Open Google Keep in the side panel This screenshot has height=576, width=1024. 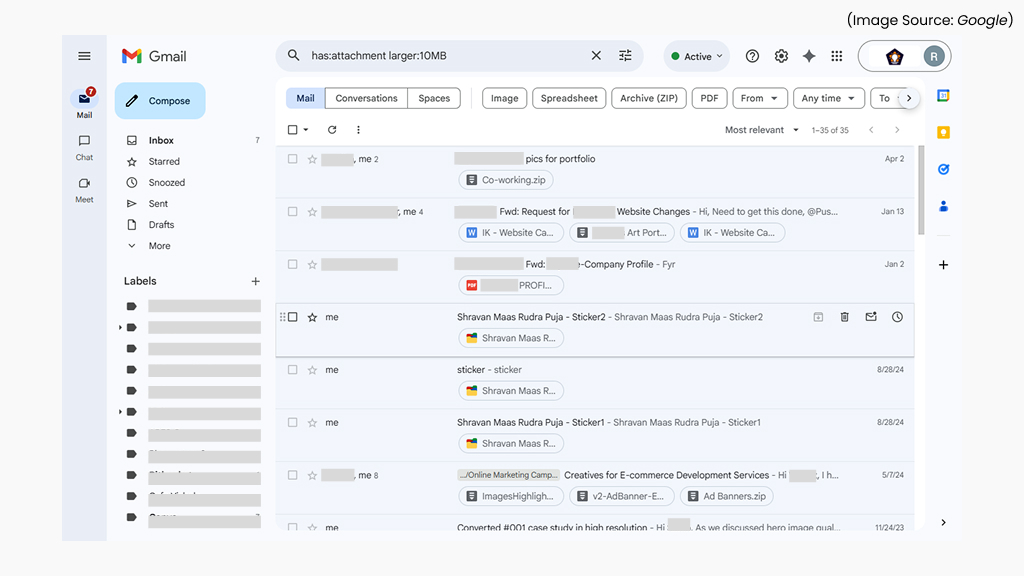click(x=942, y=132)
